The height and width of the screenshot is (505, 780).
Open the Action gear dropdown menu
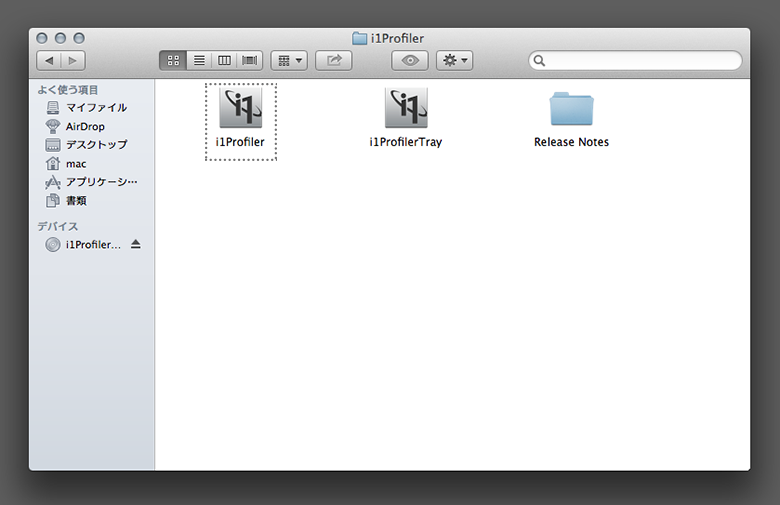[x=454, y=61]
